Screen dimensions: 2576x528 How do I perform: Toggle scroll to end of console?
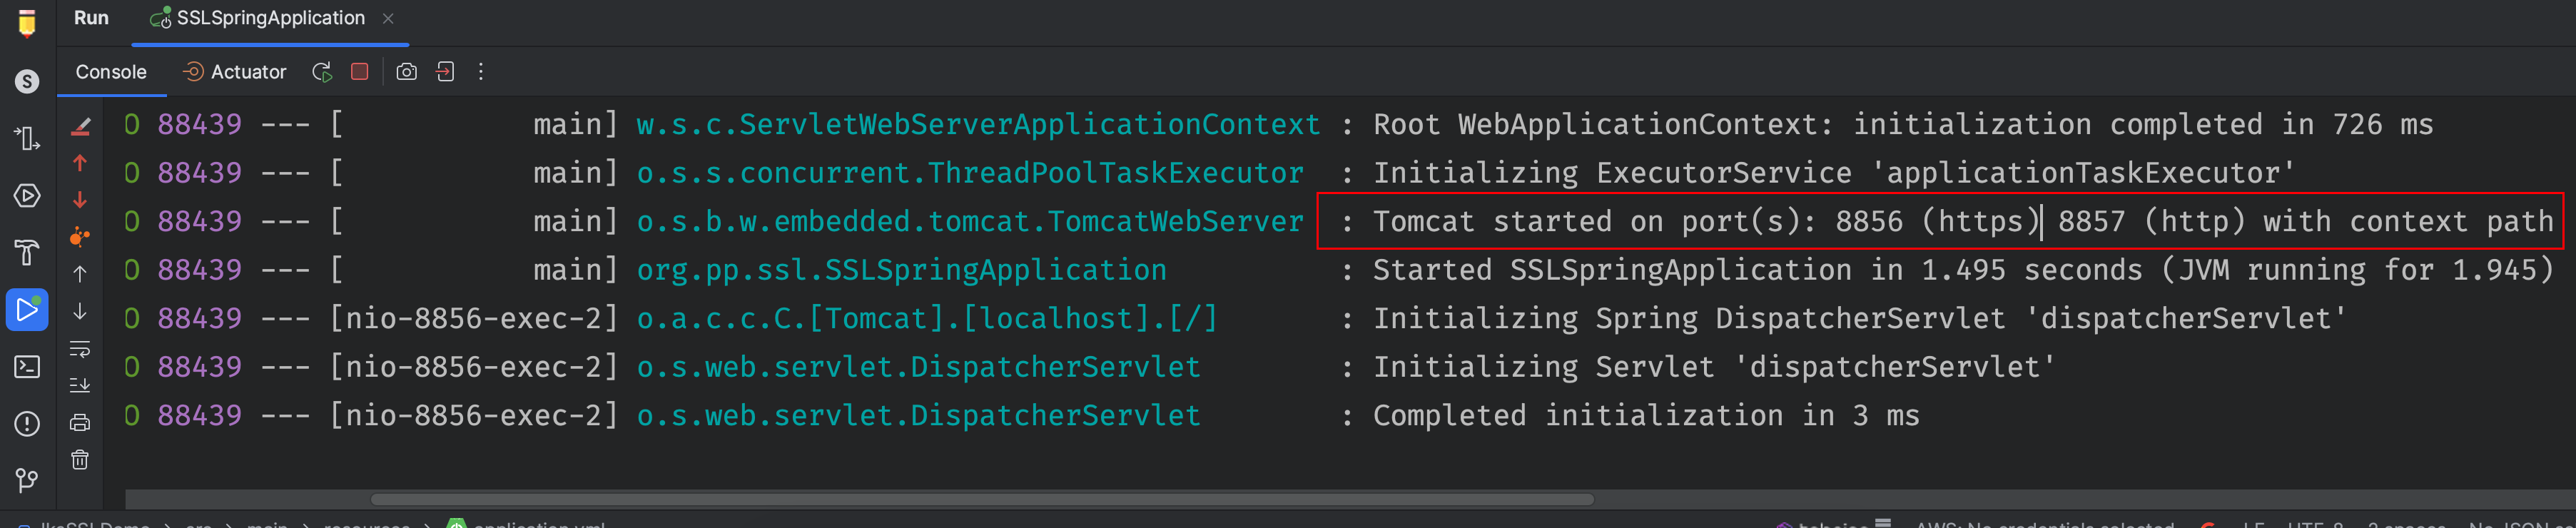click(x=80, y=385)
